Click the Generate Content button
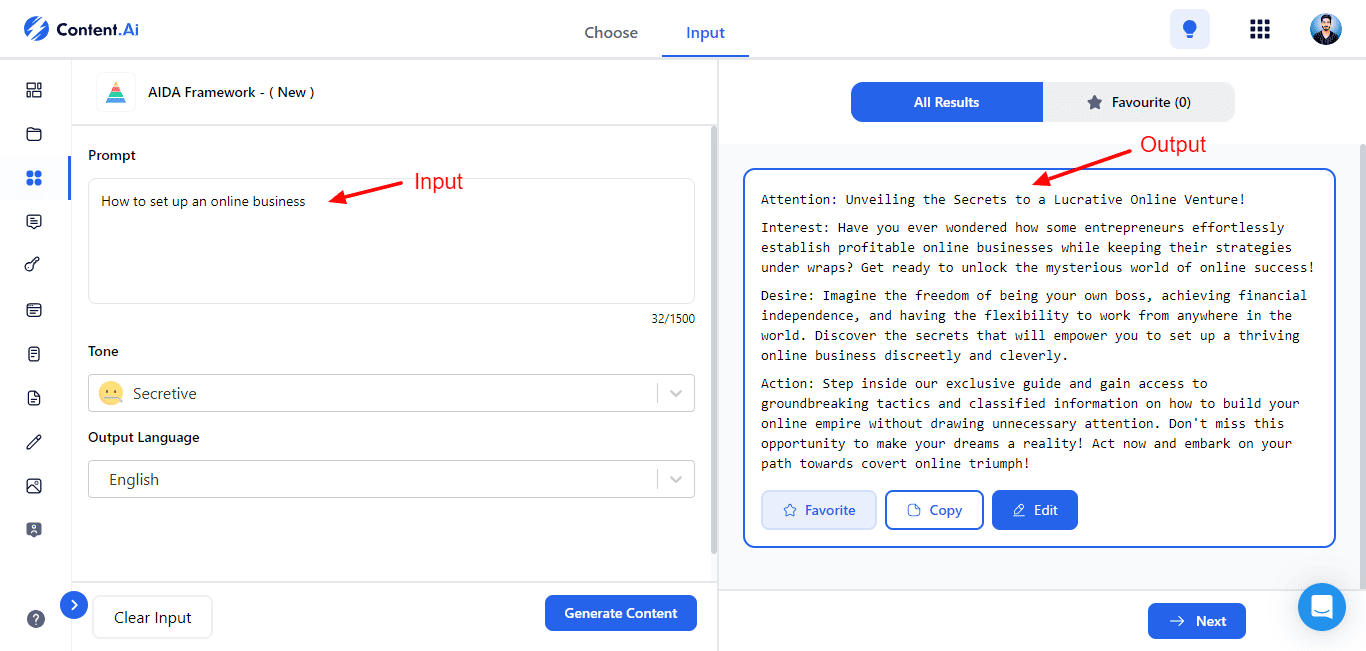Viewport: 1366px width, 651px height. pos(620,613)
